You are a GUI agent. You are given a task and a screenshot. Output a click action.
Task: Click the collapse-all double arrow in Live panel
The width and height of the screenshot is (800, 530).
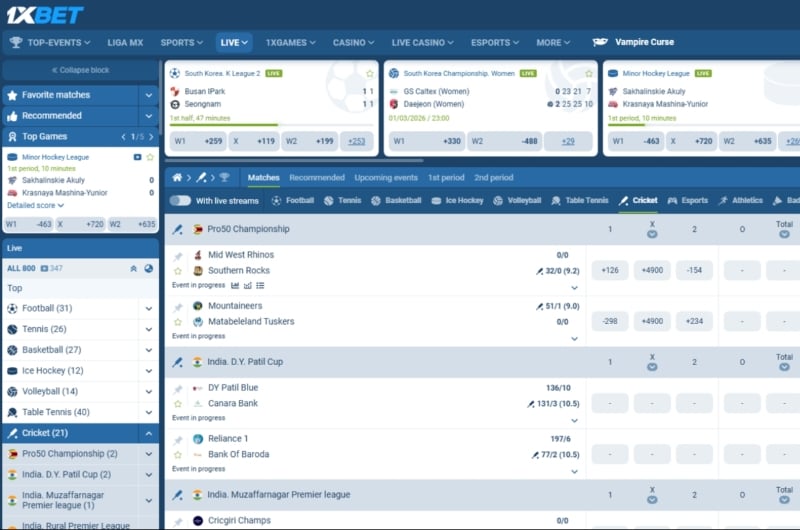point(134,268)
